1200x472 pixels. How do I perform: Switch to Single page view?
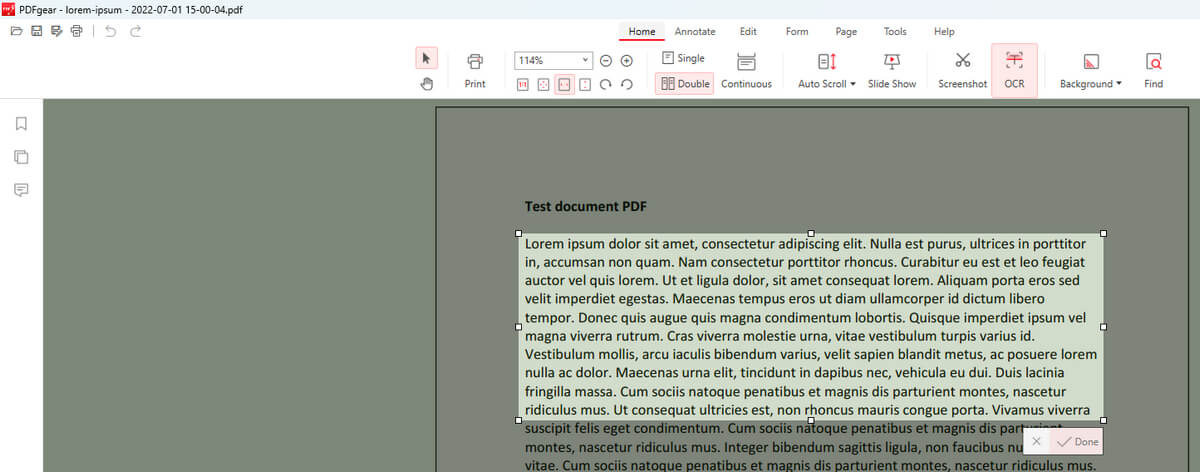(x=684, y=59)
